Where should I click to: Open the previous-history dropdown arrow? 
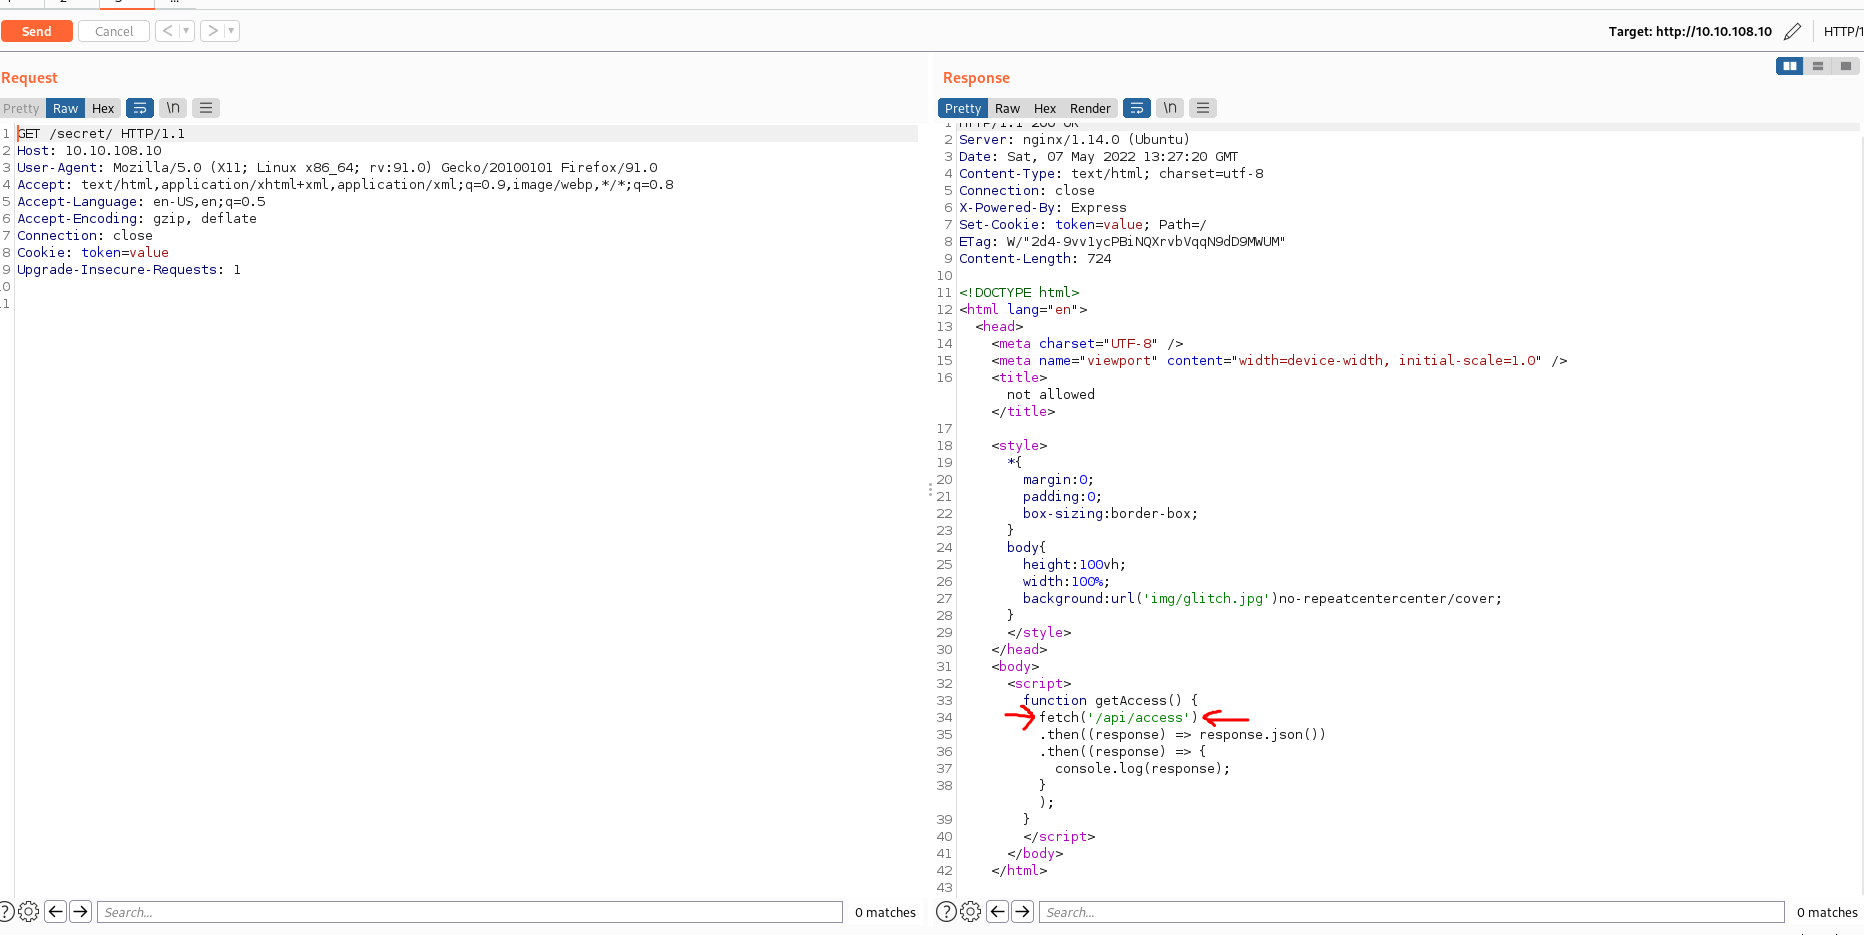[x=186, y=31]
